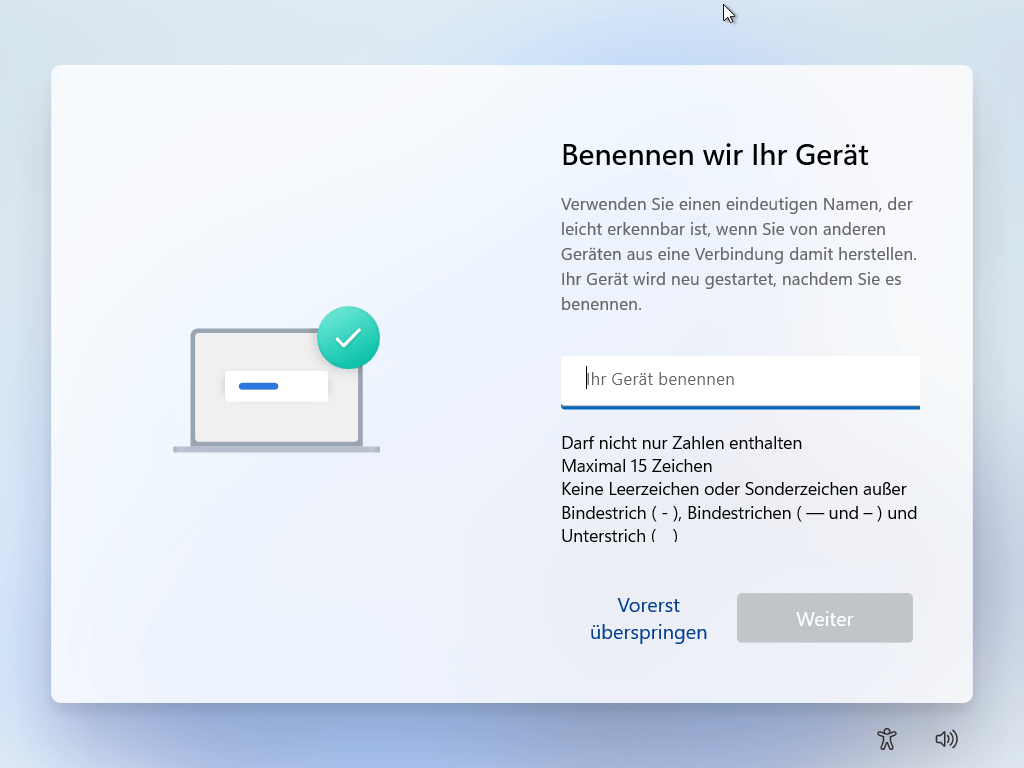Click the "Benennen wir Ihr Gerät" heading

714,155
